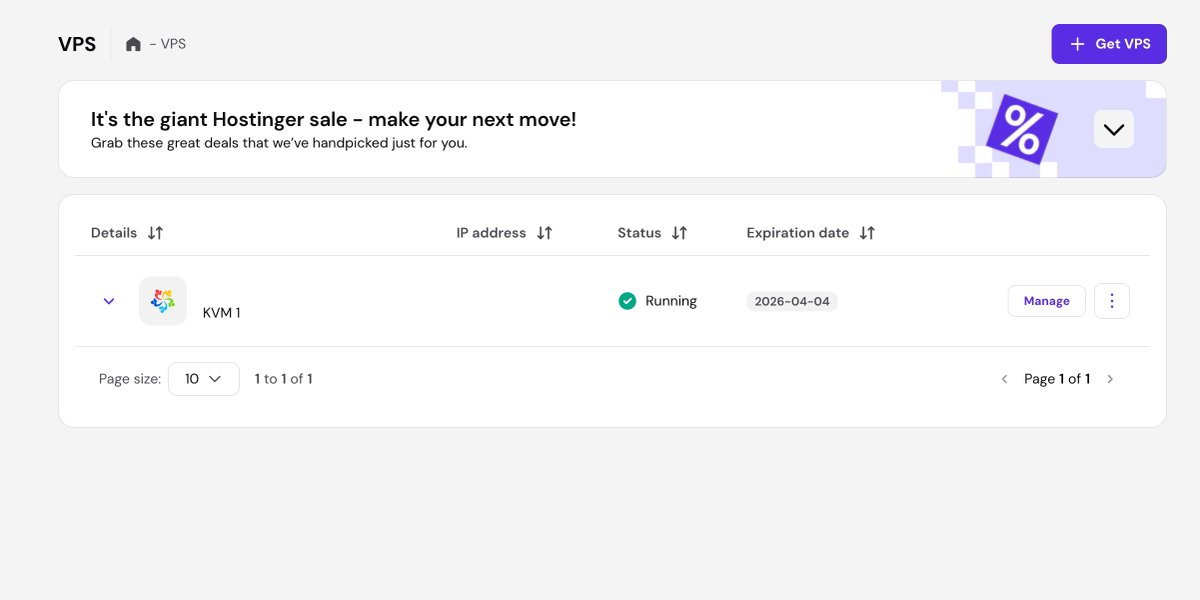Click the VPS breadcrumb text
The width and height of the screenshot is (1200, 600).
pos(173,44)
